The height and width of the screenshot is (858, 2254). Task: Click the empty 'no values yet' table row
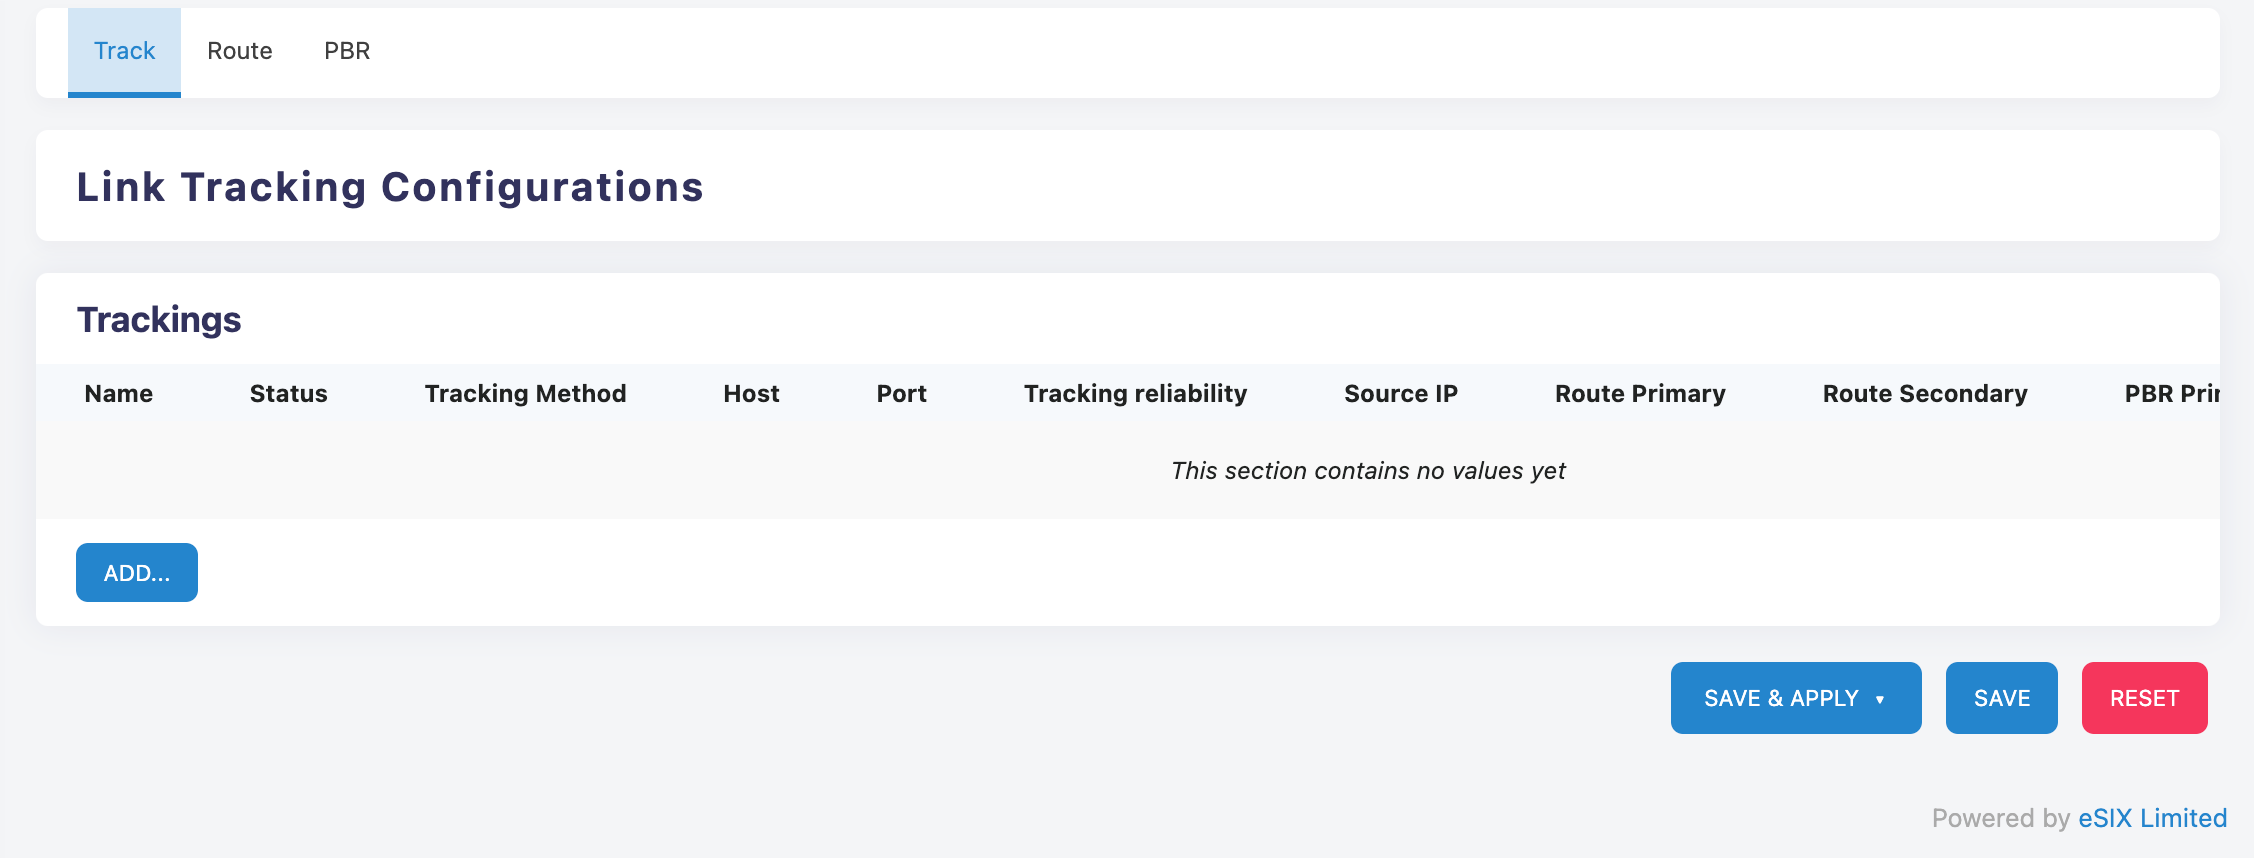click(1367, 471)
